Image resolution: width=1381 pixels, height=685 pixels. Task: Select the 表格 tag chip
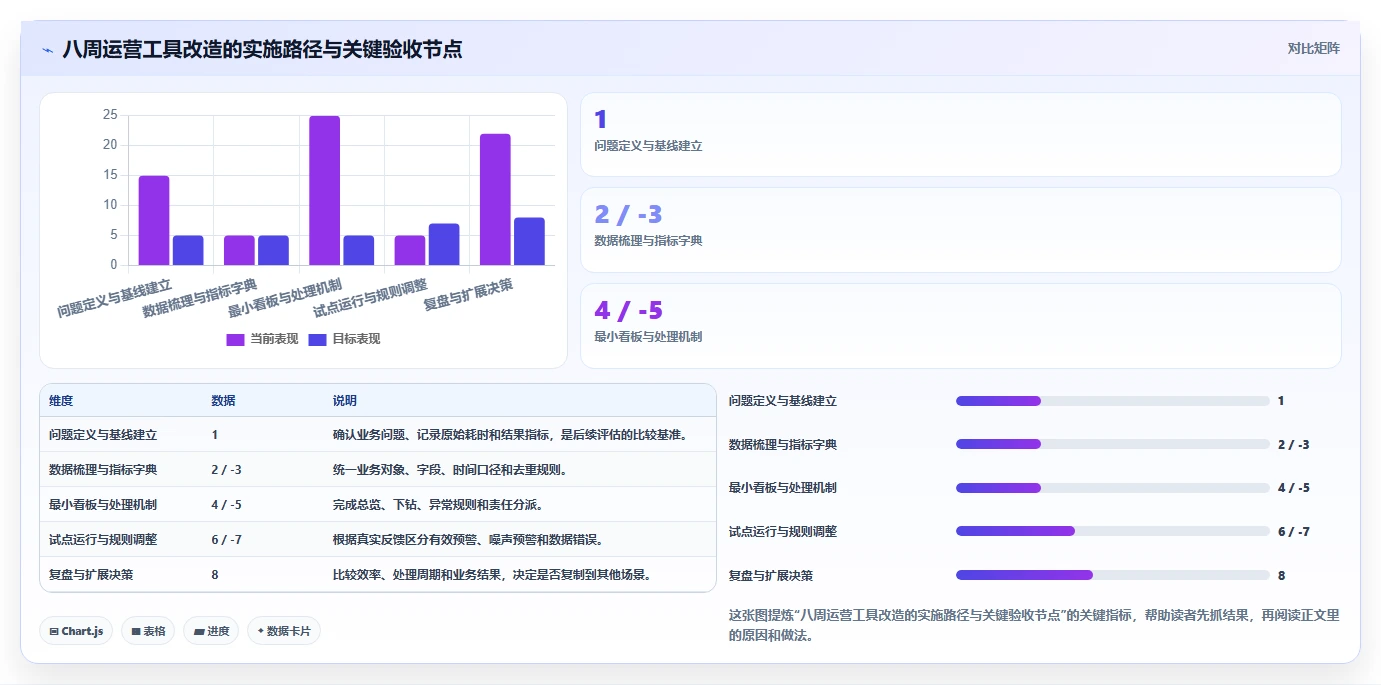tap(148, 631)
